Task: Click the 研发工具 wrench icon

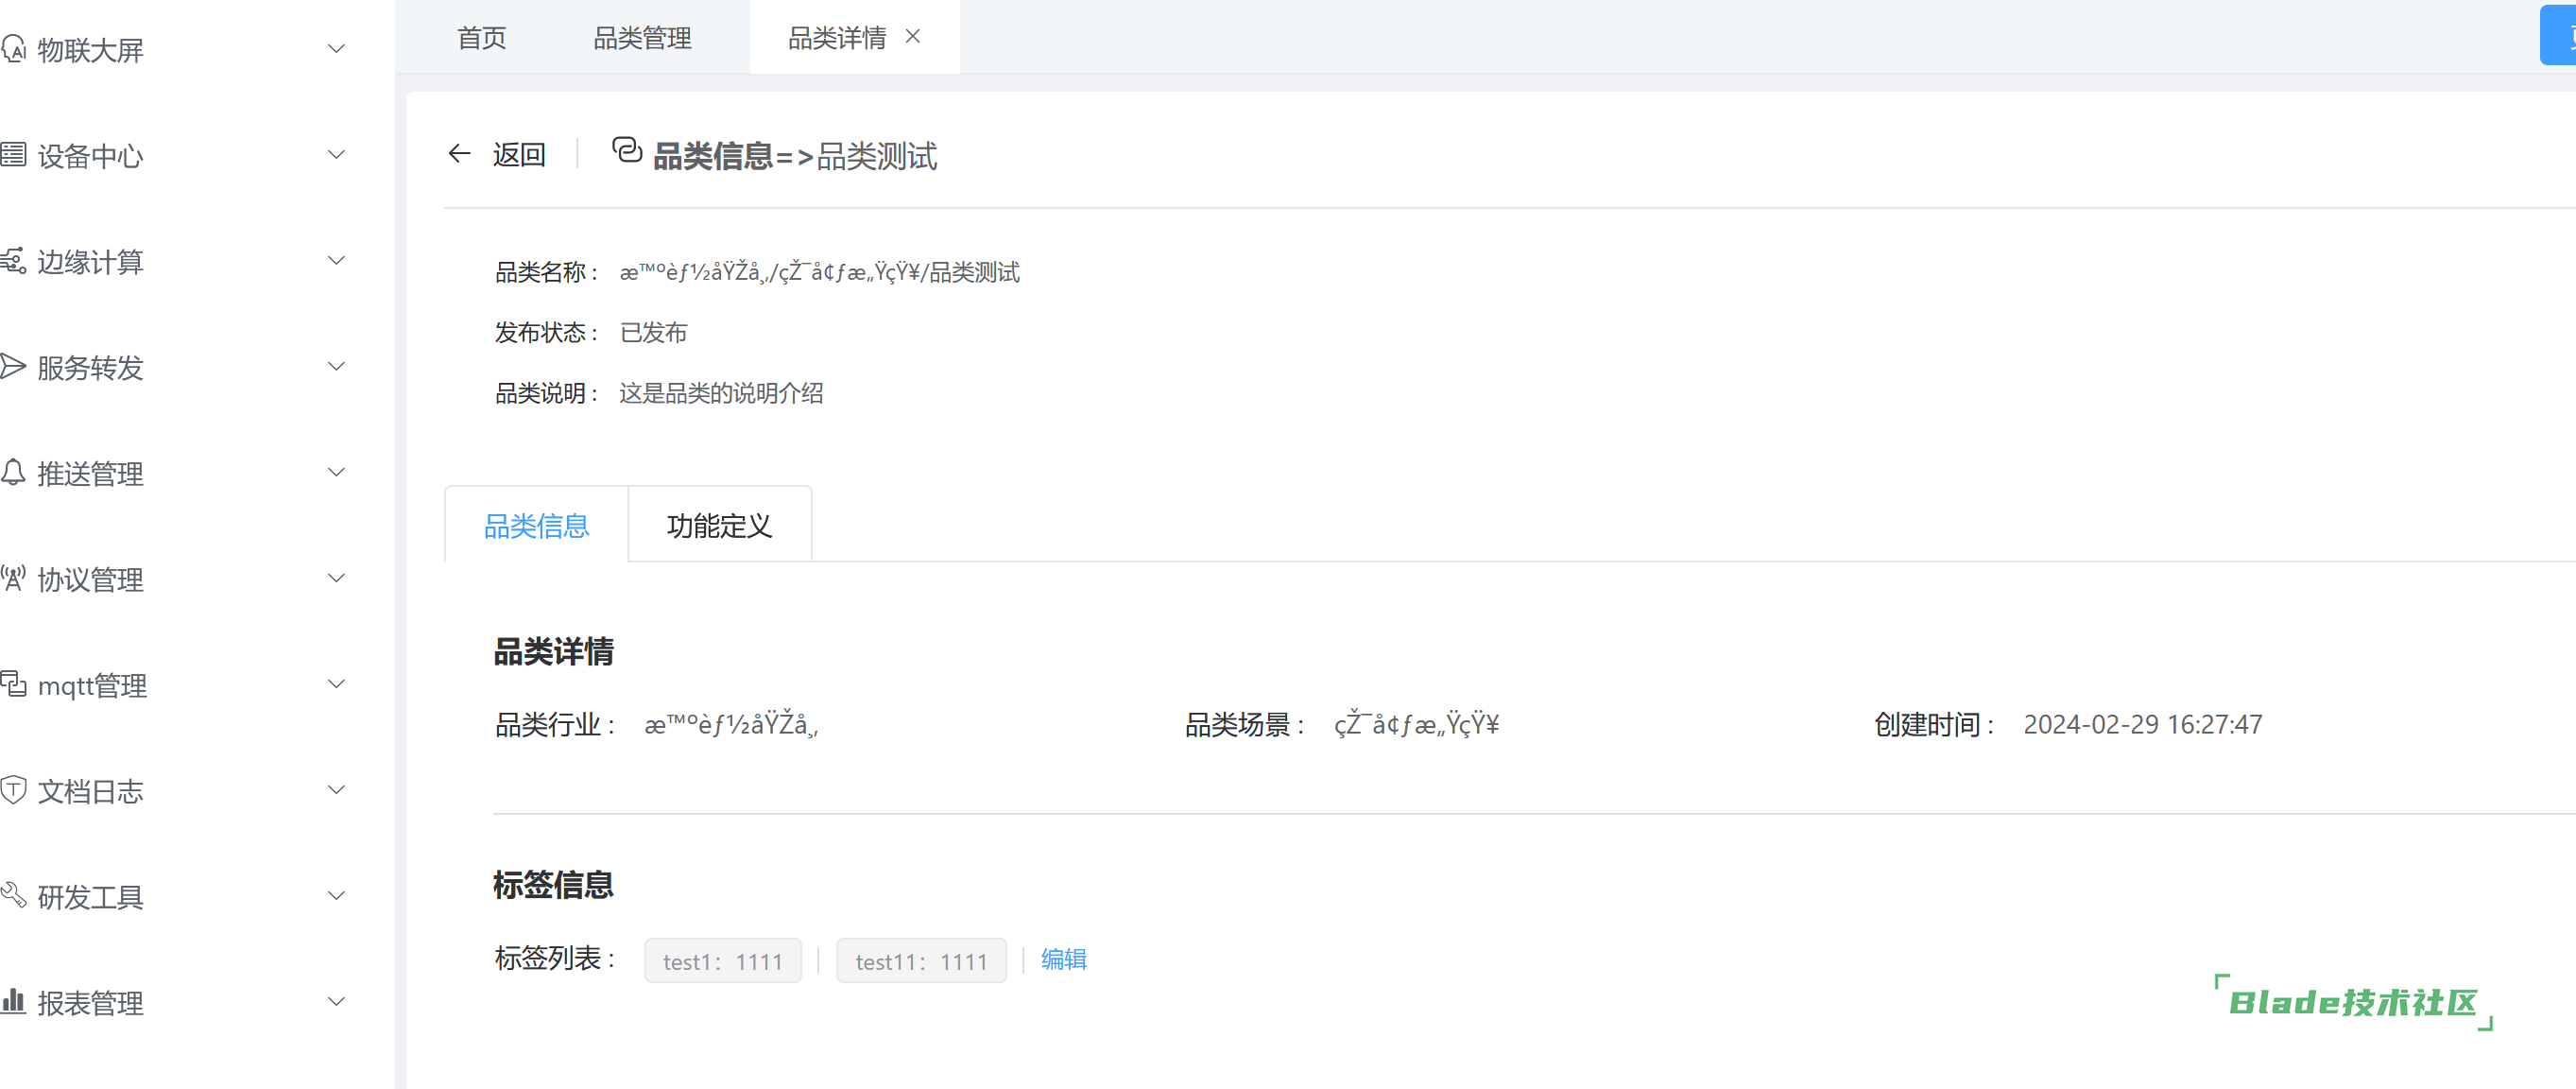Action: (x=13, y=896)
